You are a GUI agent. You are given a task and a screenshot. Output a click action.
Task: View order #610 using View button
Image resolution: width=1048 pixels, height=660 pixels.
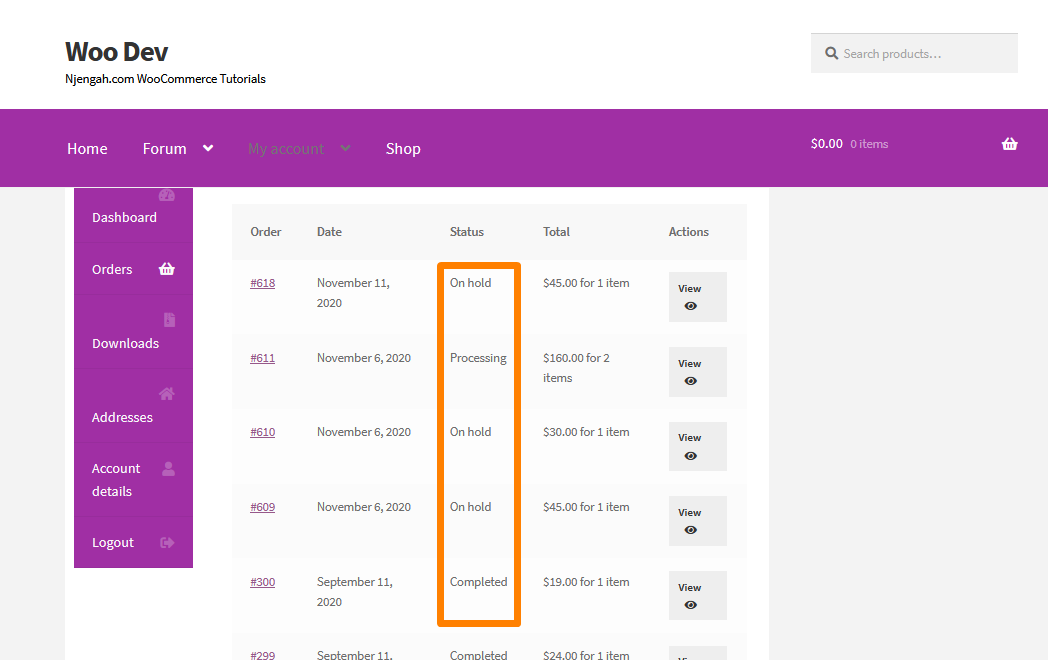698,446
